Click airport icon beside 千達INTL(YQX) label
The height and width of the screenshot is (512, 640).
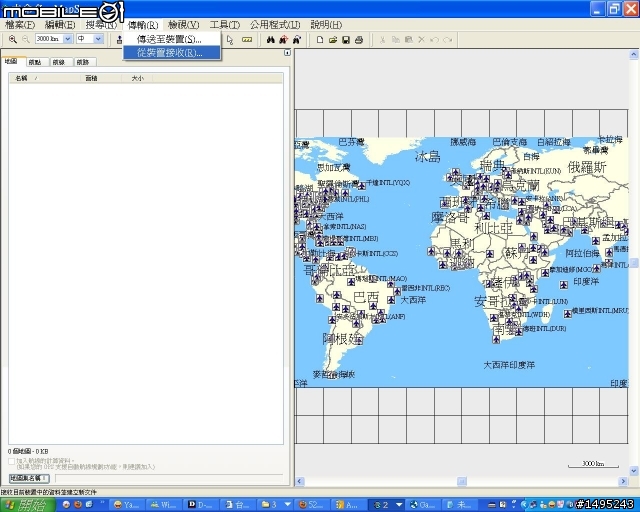coord(361,186)
